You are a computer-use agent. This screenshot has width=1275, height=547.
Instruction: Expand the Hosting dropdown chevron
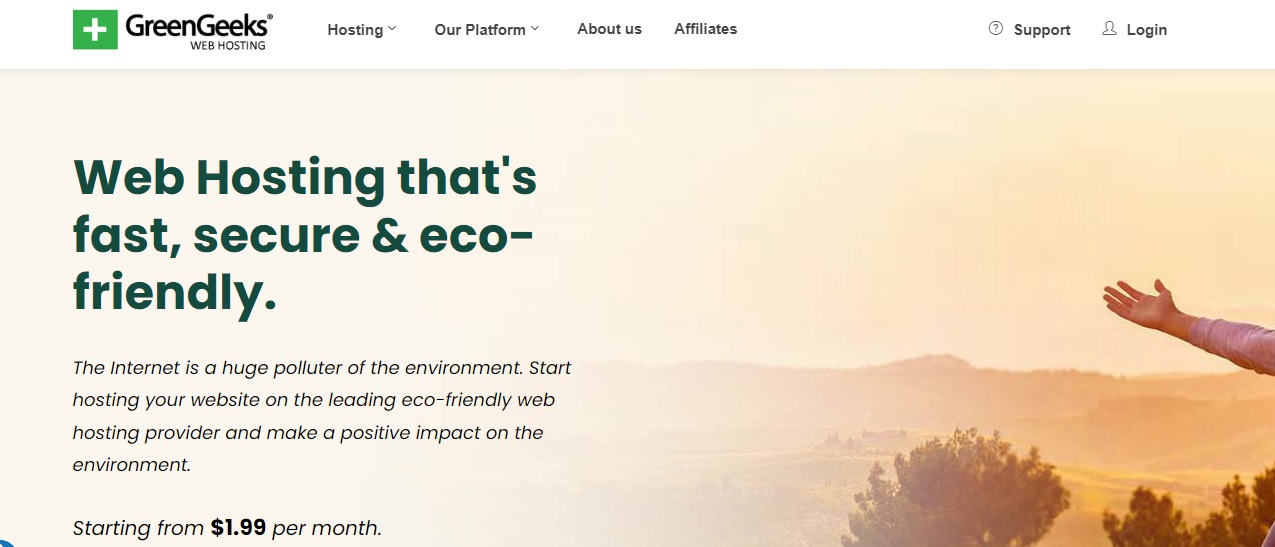[392, 29]
